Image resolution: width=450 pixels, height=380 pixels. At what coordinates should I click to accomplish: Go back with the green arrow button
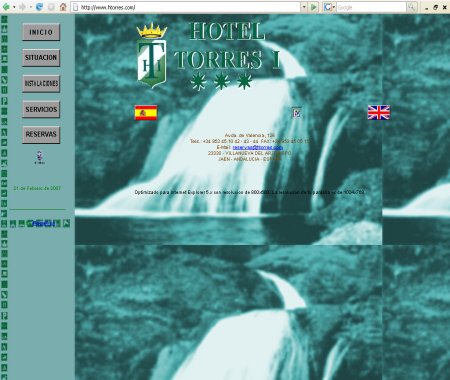click(x=6, y=7)
